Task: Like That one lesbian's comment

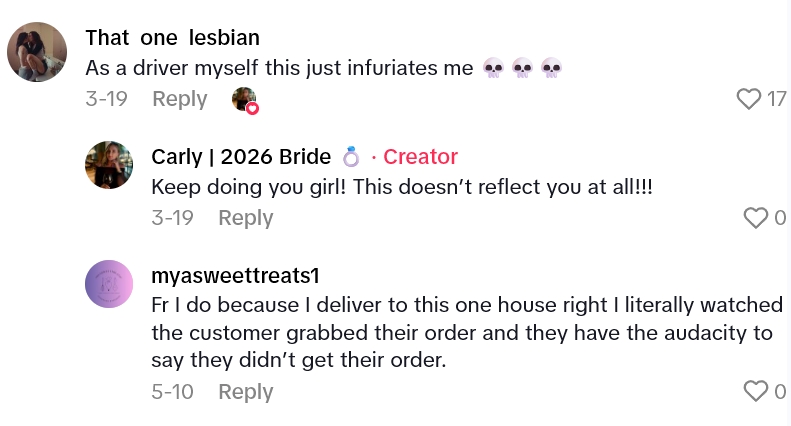Action: (749, 98)
